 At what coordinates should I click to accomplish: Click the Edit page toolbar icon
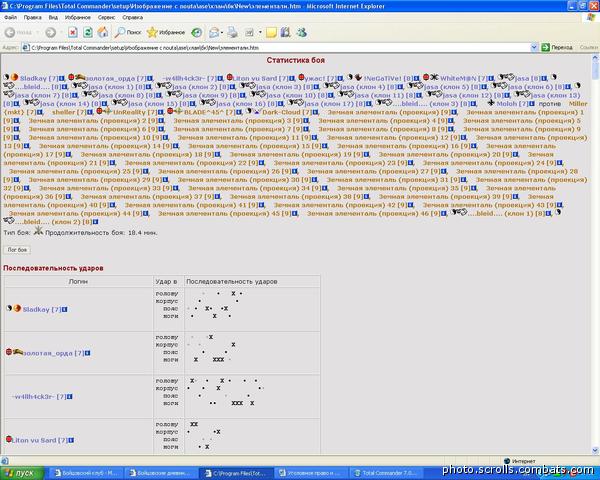click(x=249, y=33)
